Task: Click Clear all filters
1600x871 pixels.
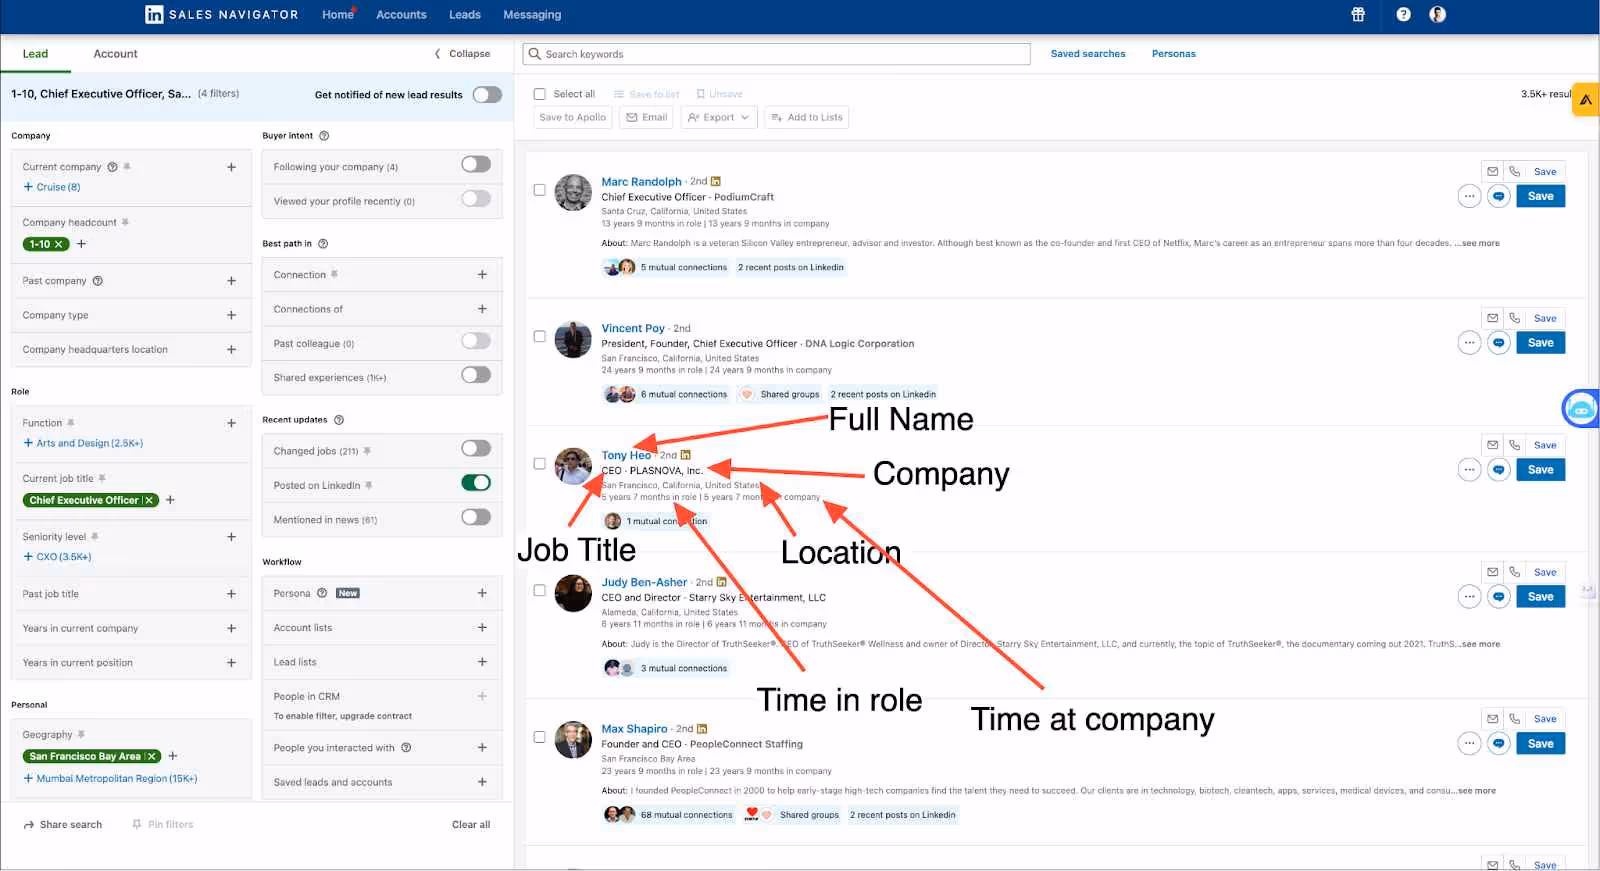Action: (471, 825)
